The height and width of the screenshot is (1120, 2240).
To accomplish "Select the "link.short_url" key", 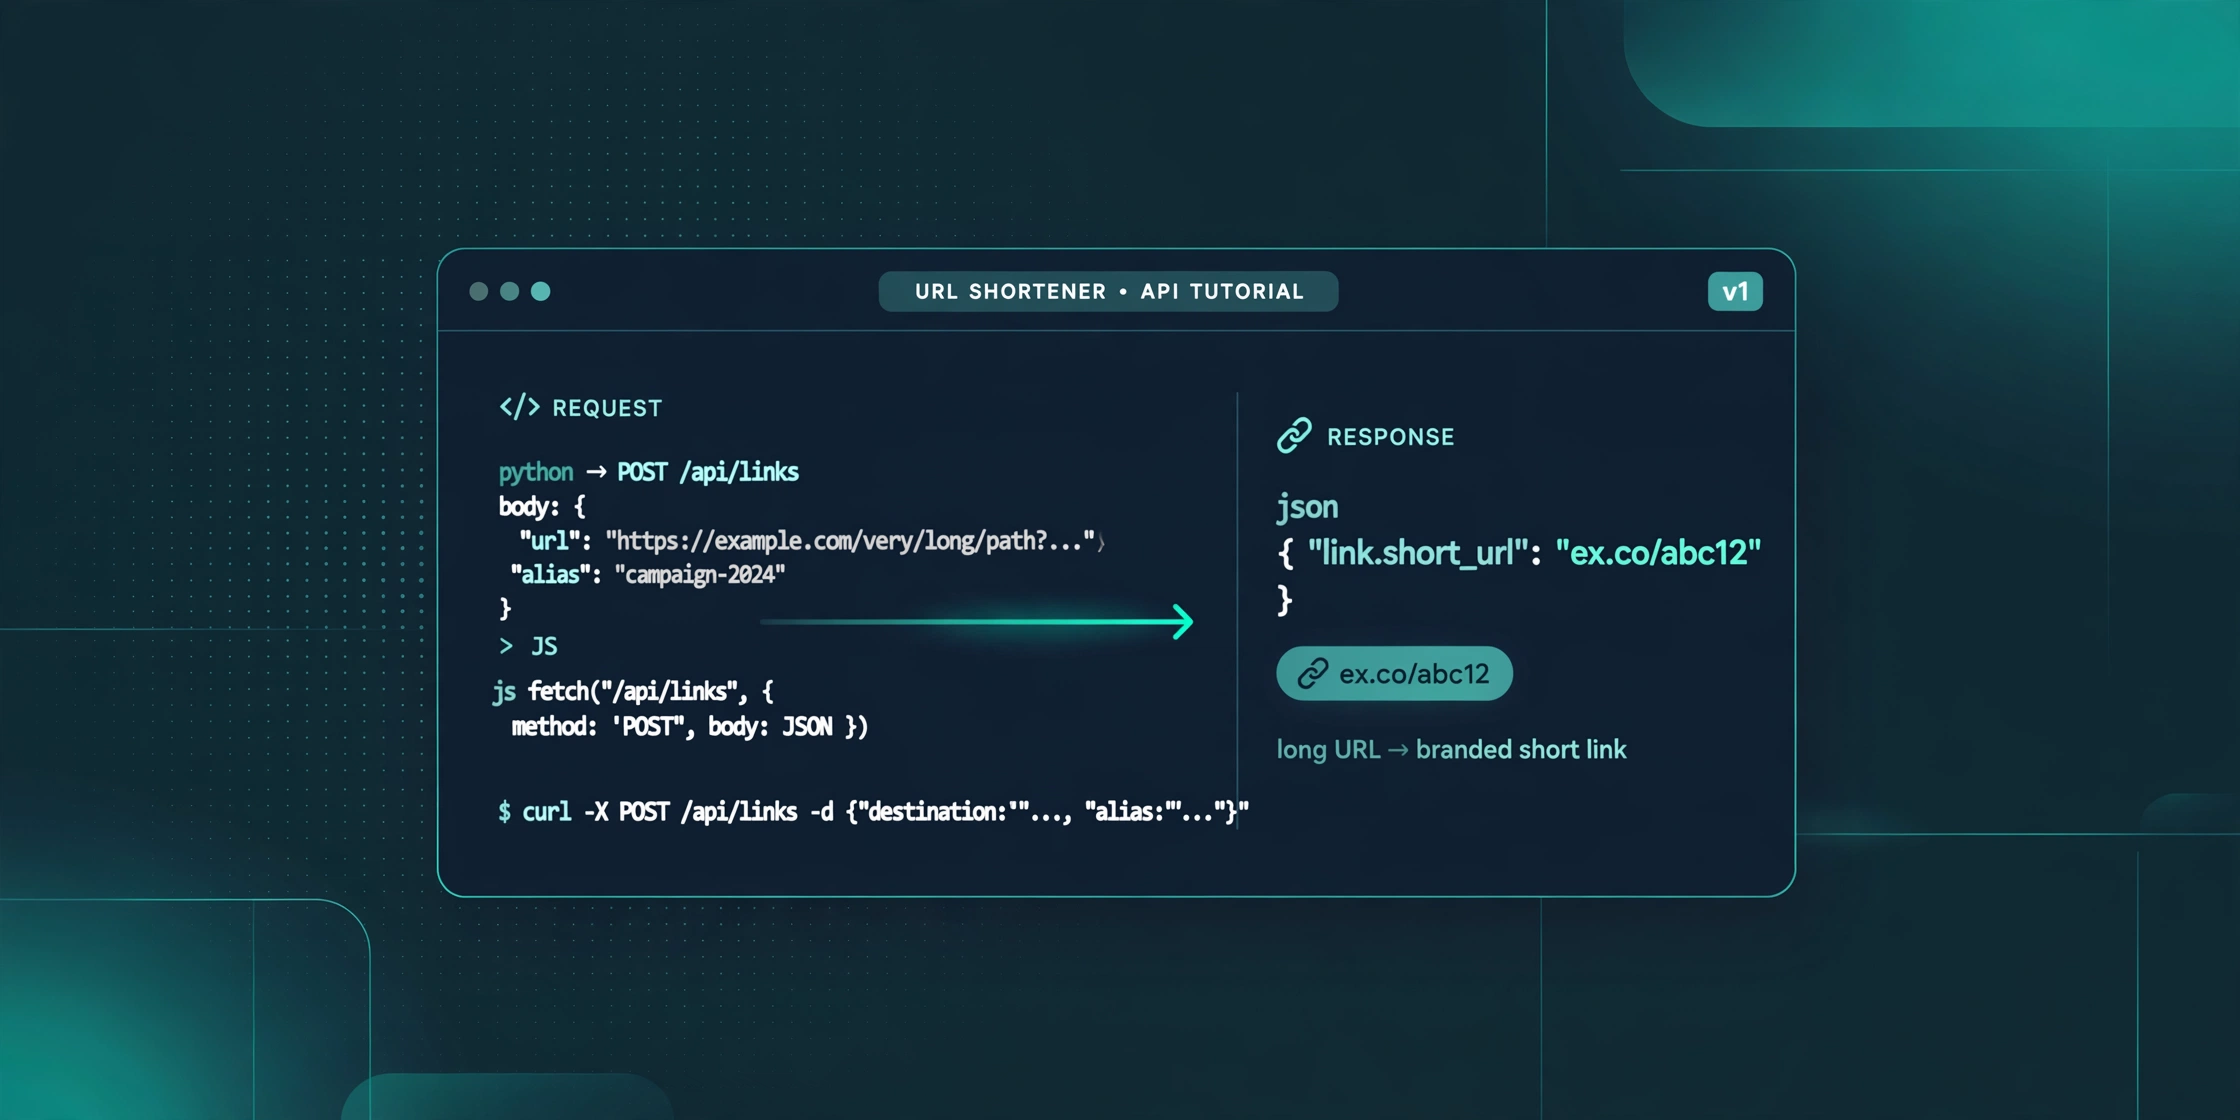I will click(x=1418, y=553).
